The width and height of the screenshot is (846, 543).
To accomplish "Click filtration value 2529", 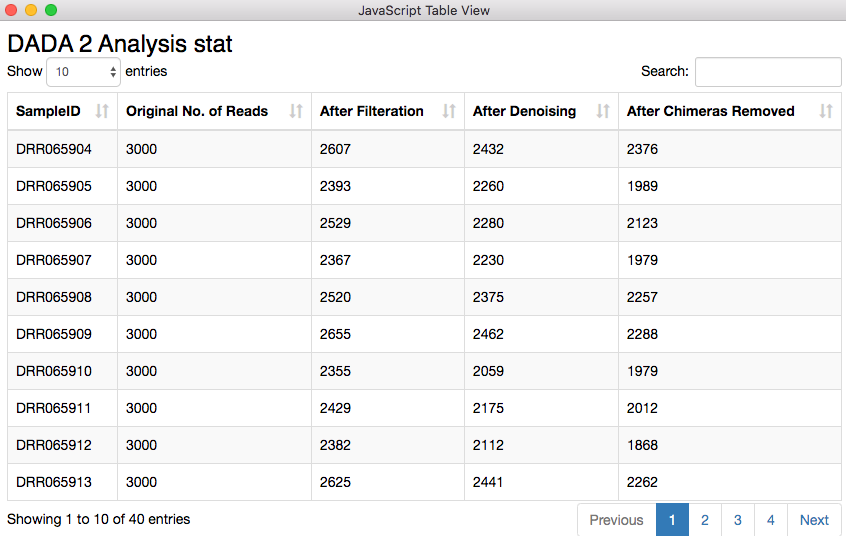I will pos(335,223).
